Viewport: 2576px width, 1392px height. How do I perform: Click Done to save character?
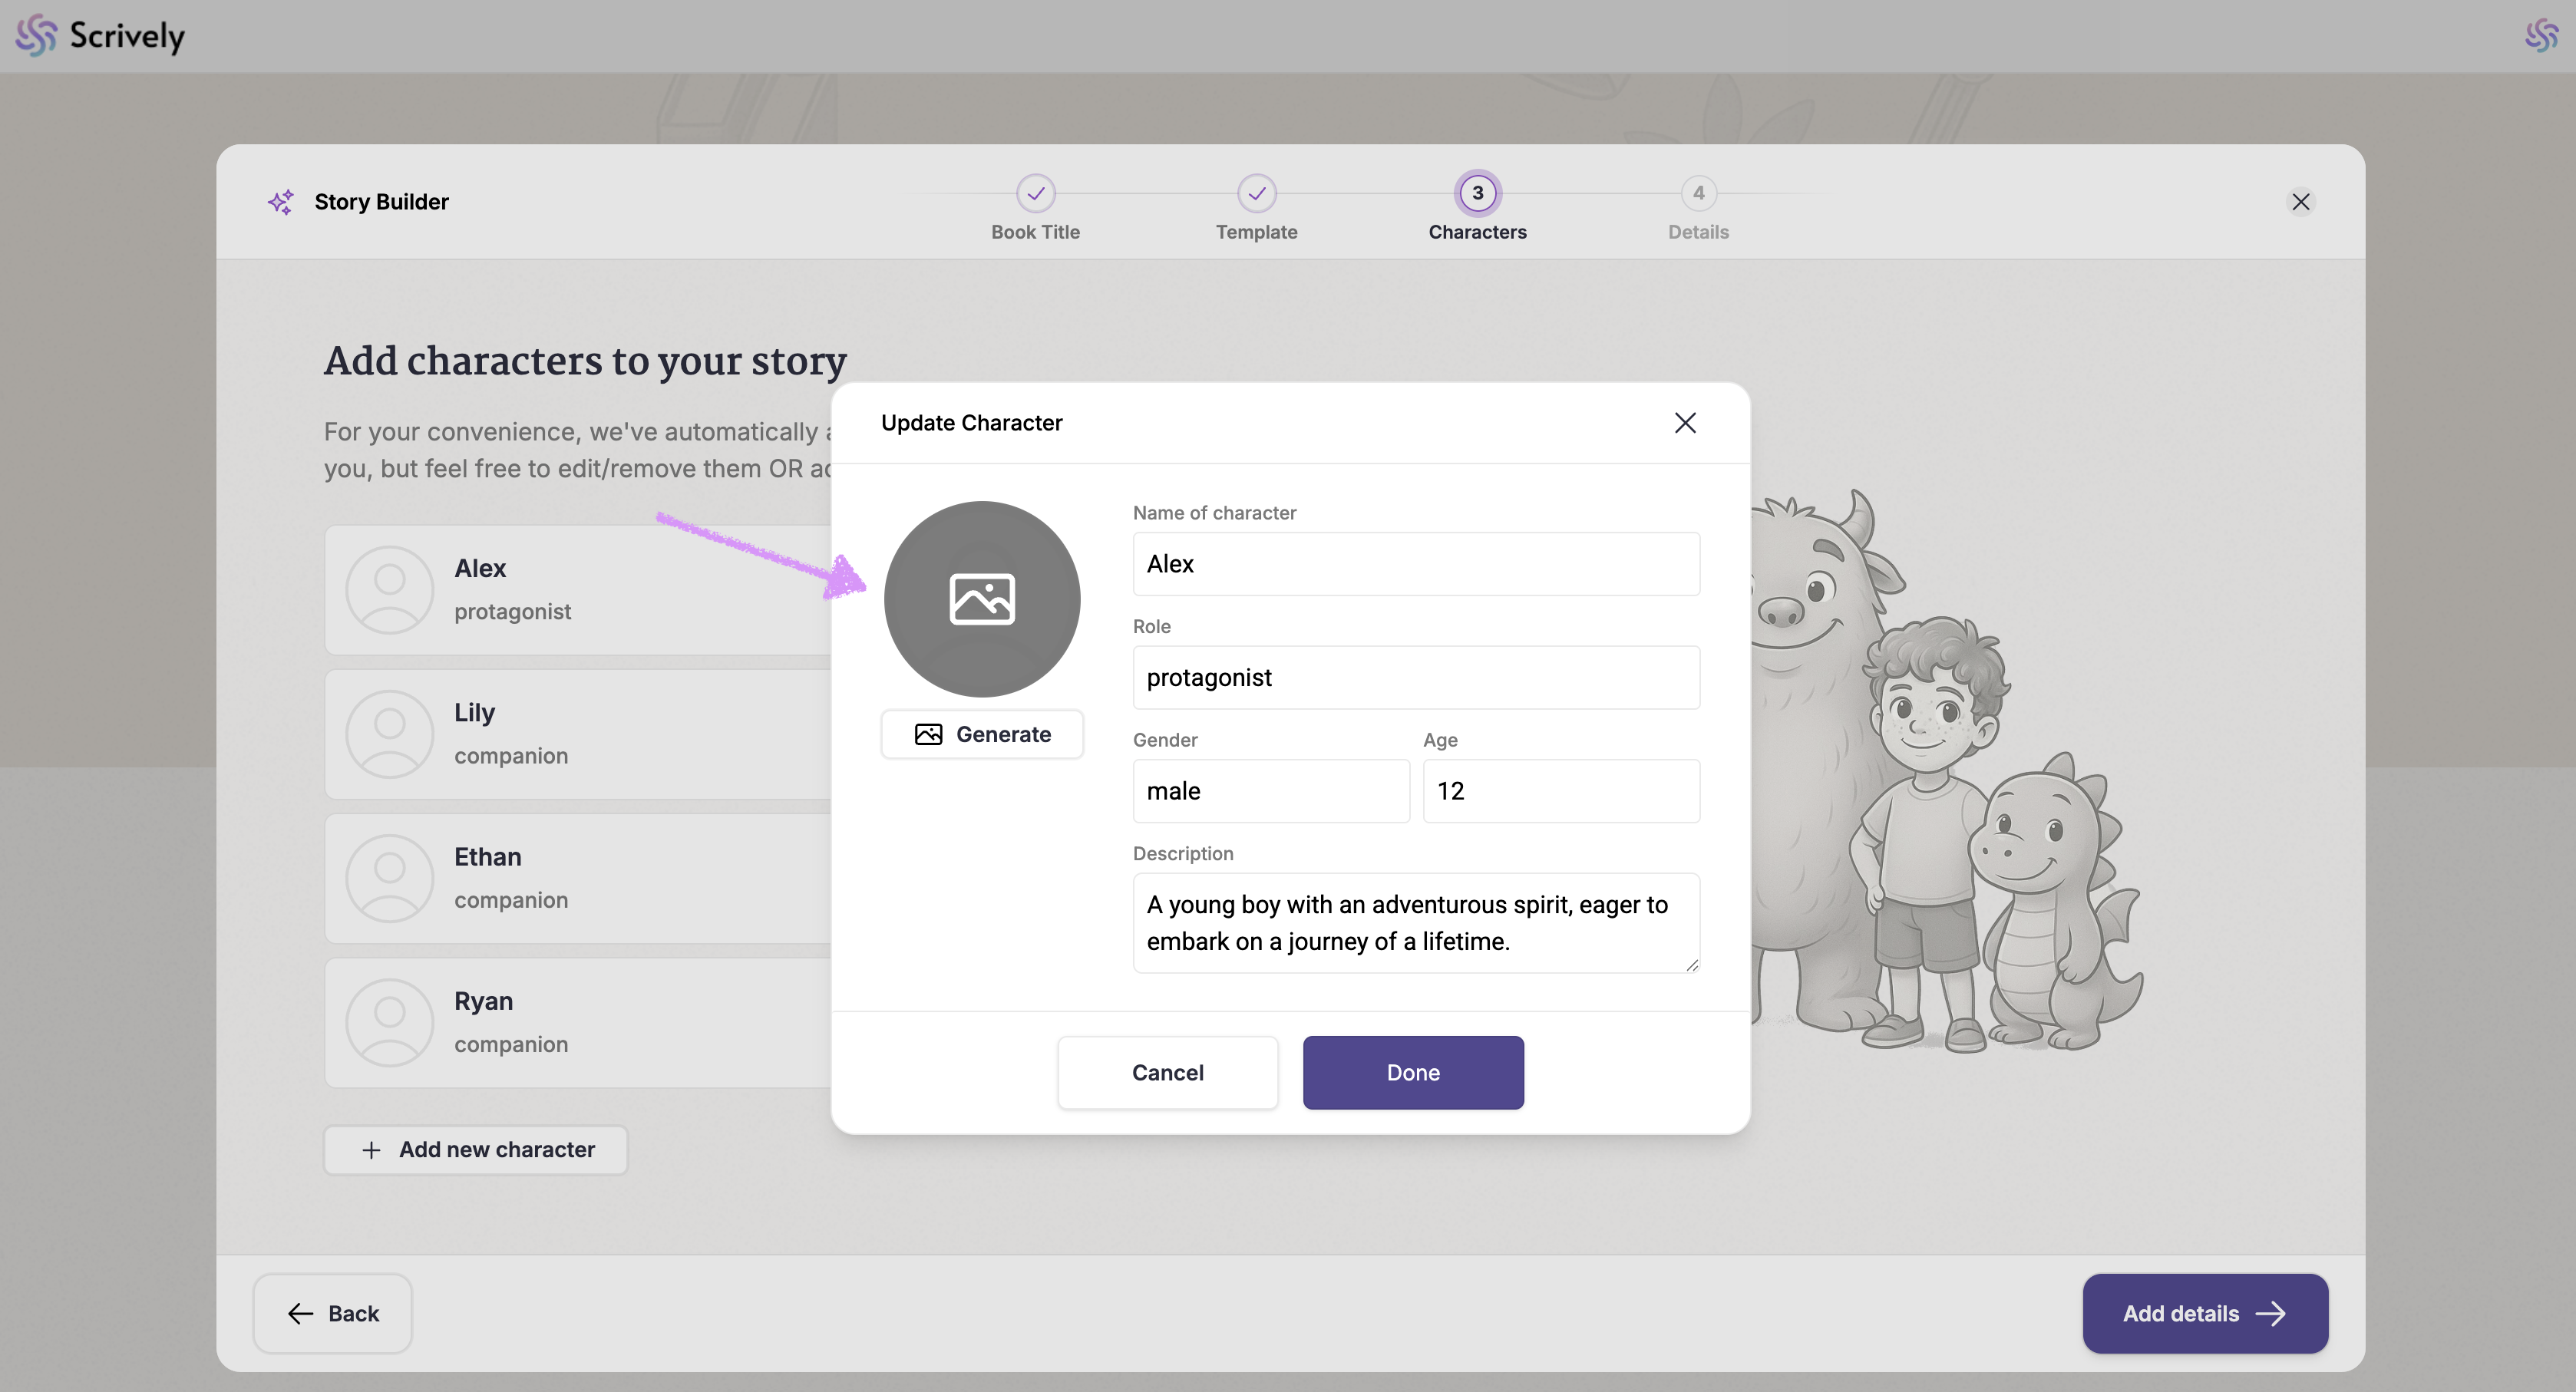1412,1072
